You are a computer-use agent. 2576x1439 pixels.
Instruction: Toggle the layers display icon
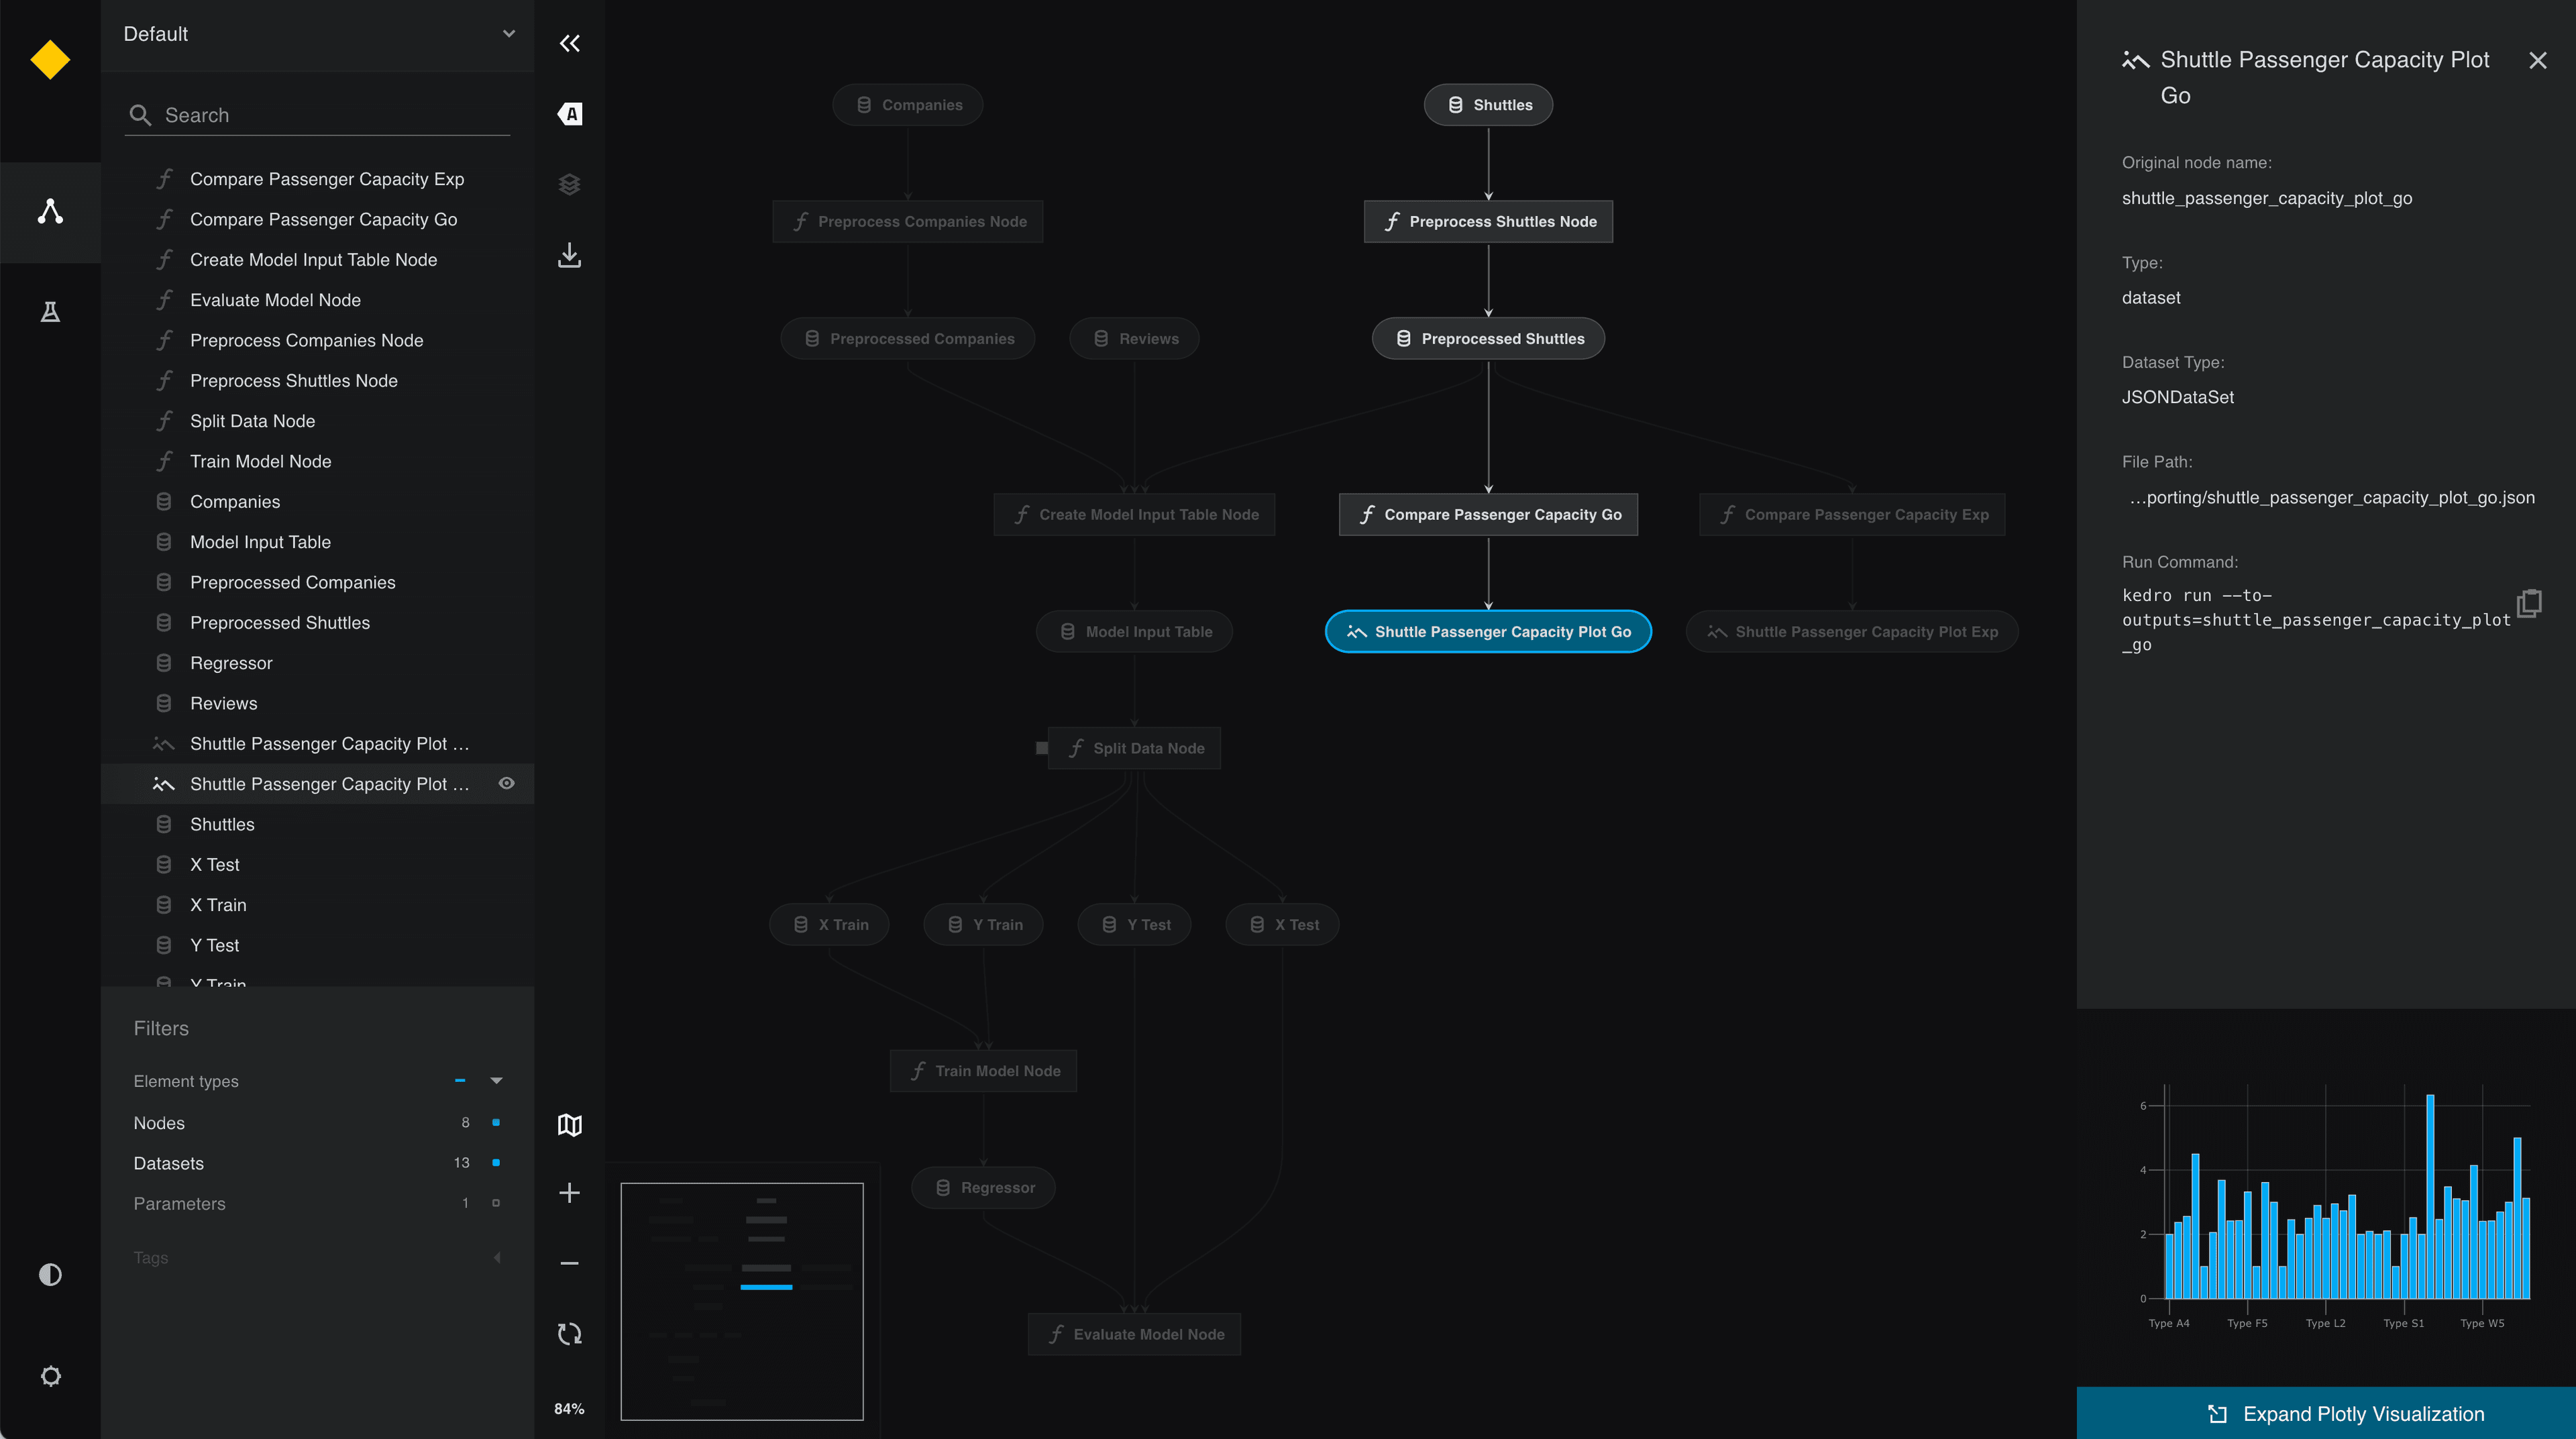(569, 184)
